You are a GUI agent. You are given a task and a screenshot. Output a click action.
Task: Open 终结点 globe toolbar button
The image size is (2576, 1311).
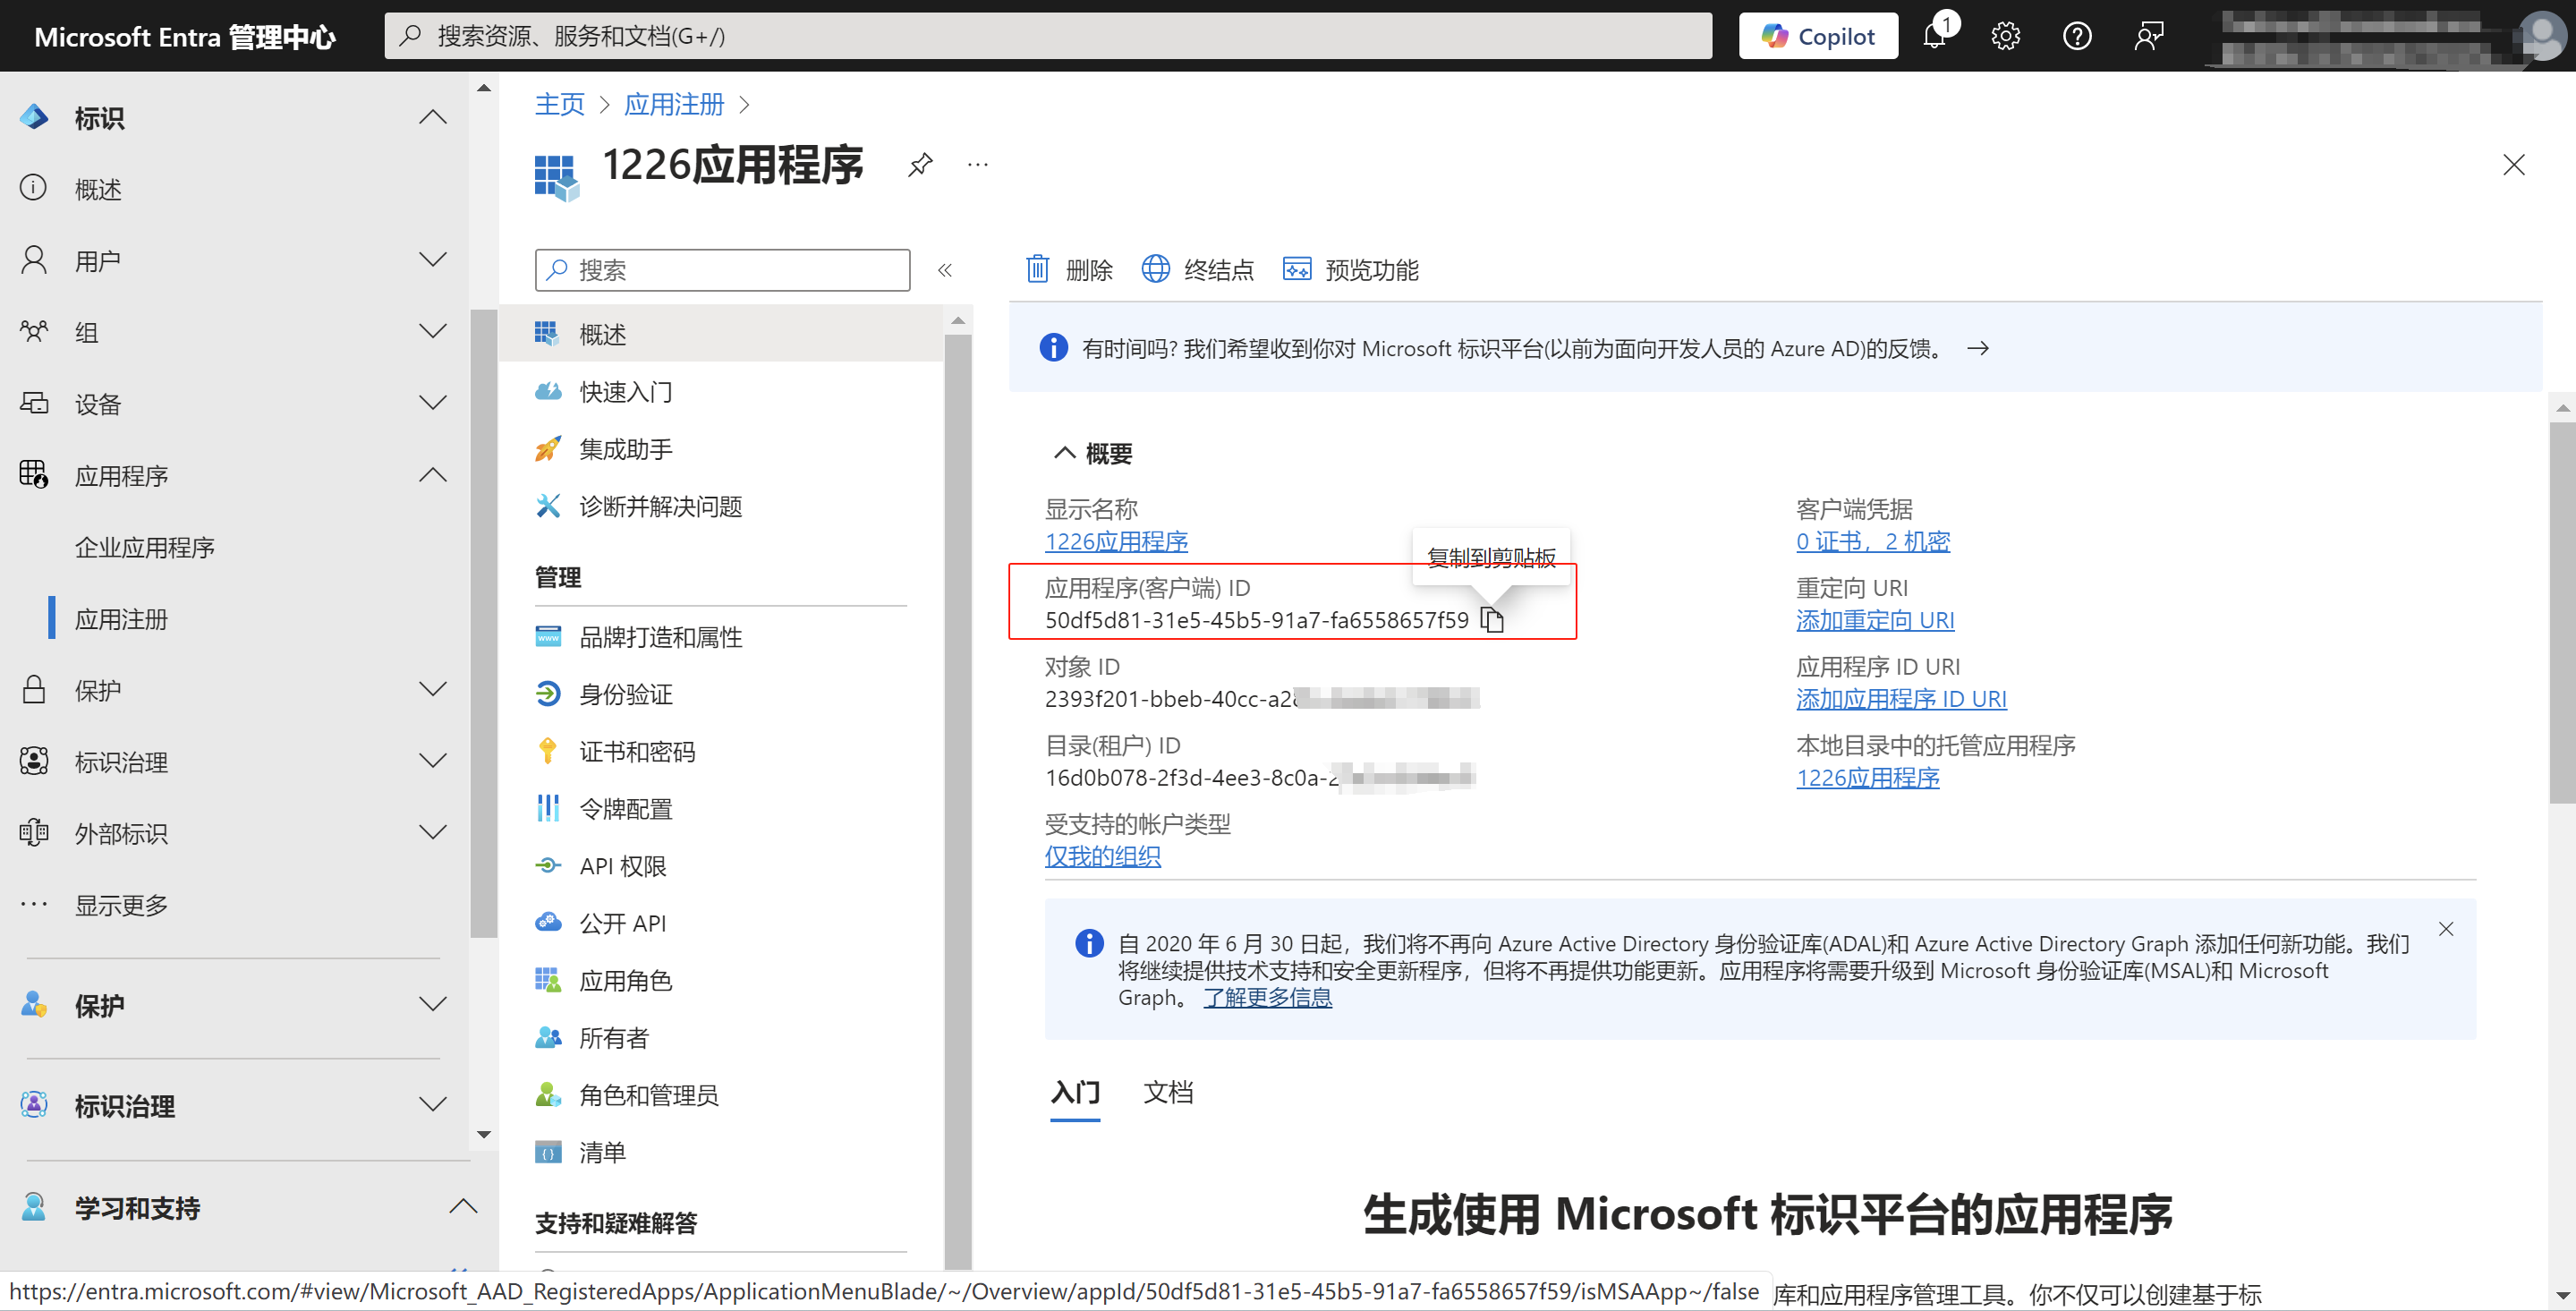pyautogui.click(x=1197, y=269)
